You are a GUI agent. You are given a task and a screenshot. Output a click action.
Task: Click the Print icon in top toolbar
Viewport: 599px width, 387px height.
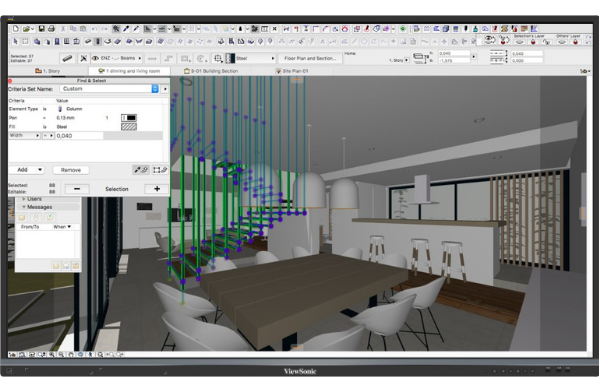51,29
